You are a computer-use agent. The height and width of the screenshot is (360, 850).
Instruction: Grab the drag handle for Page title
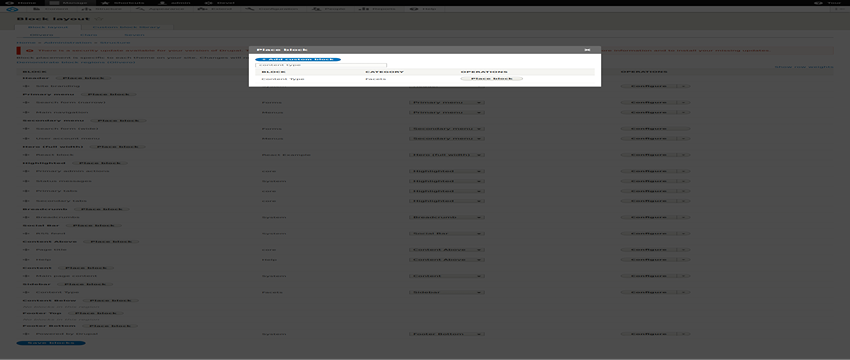26,250
